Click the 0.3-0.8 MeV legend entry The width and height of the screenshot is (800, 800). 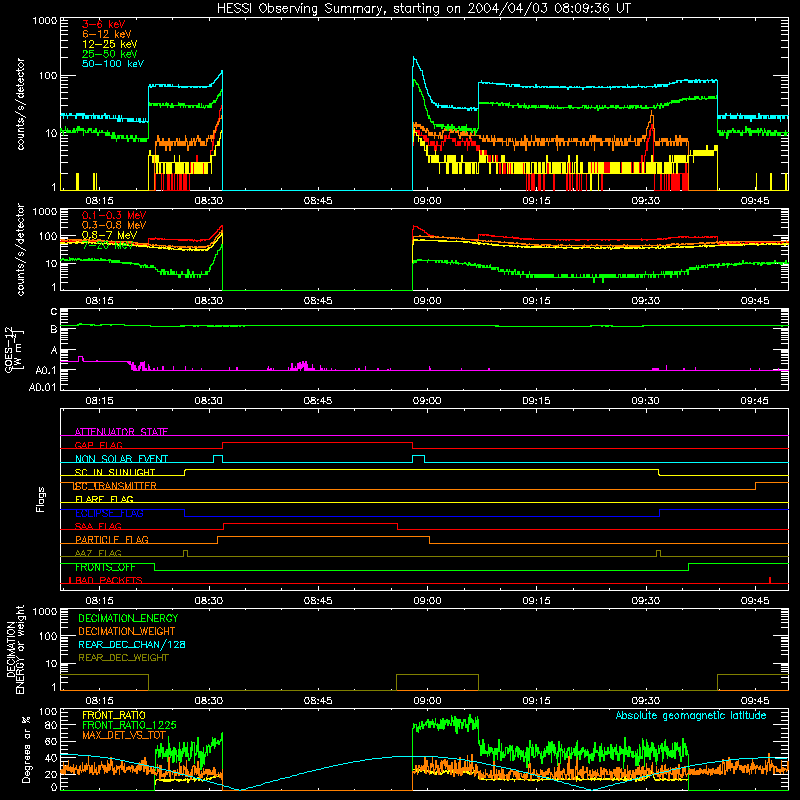coord(114,225)
